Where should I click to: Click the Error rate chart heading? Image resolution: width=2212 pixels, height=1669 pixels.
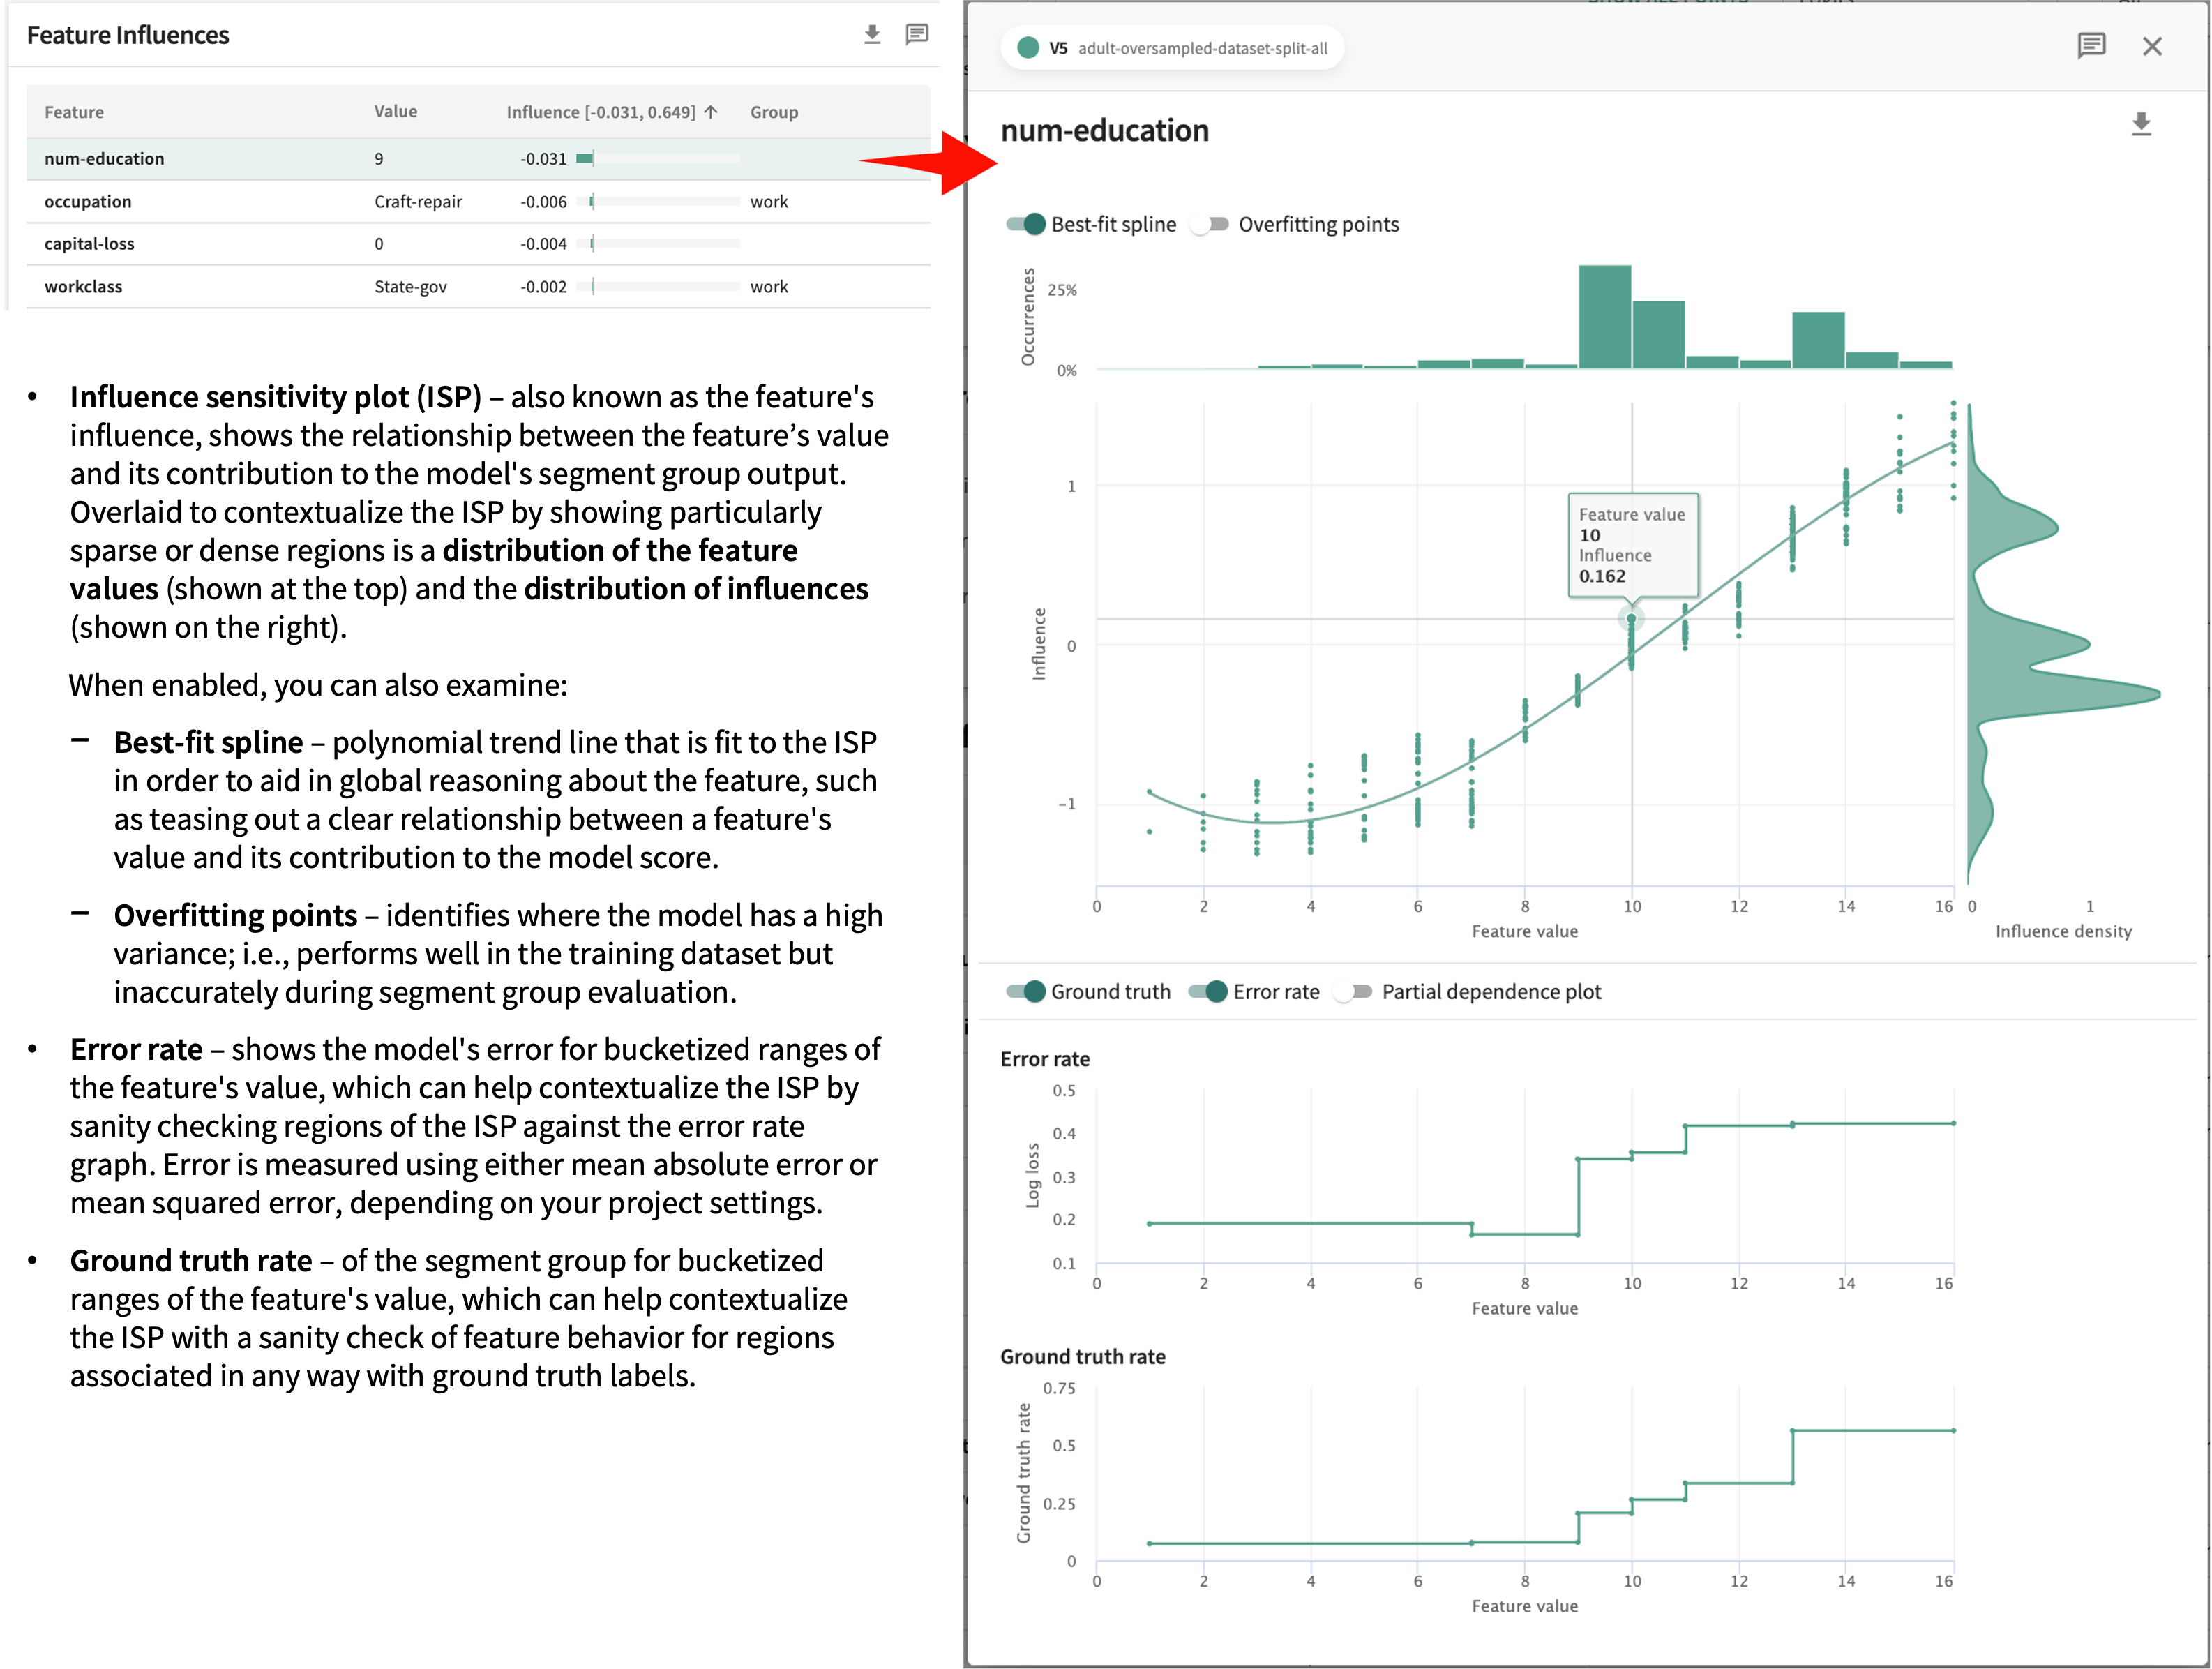[x=1045, y=1059]
